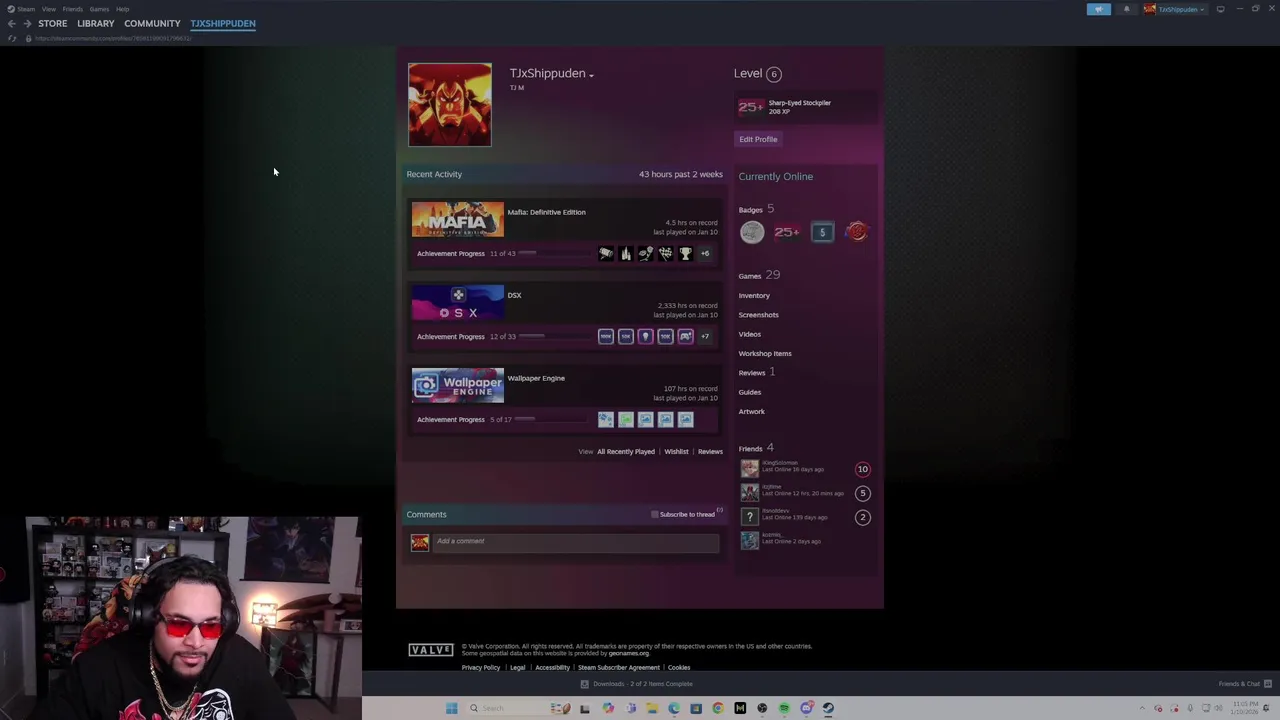Open the Workshop Items link

click(x=765, y=353)
